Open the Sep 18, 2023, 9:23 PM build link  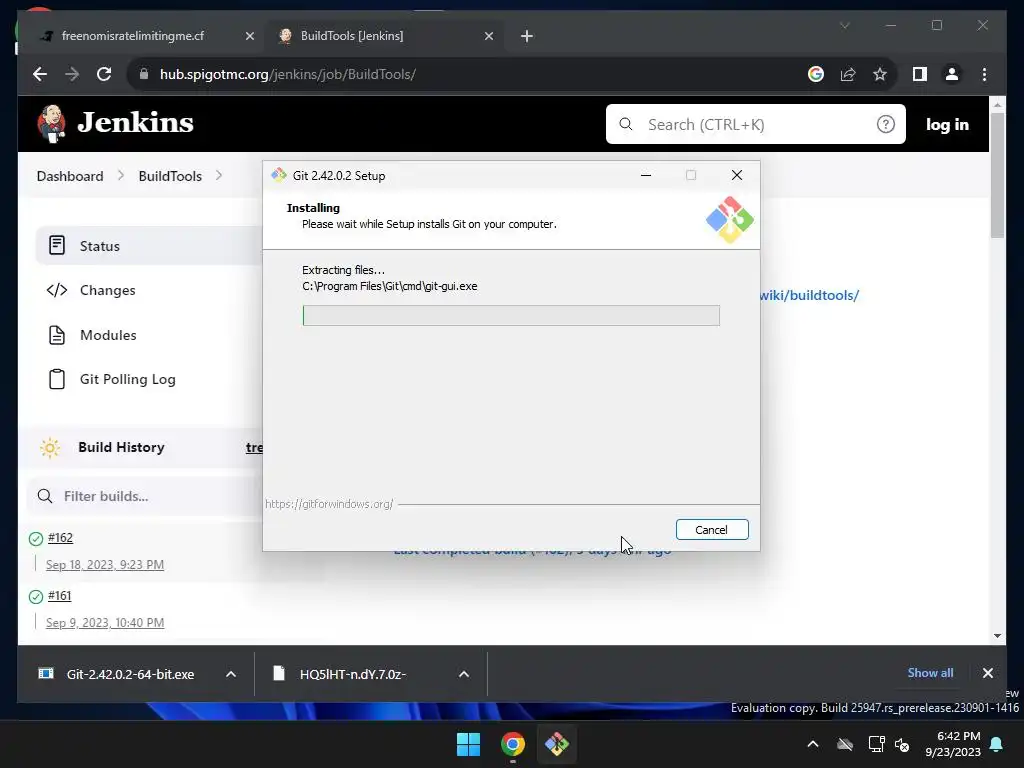104,564
